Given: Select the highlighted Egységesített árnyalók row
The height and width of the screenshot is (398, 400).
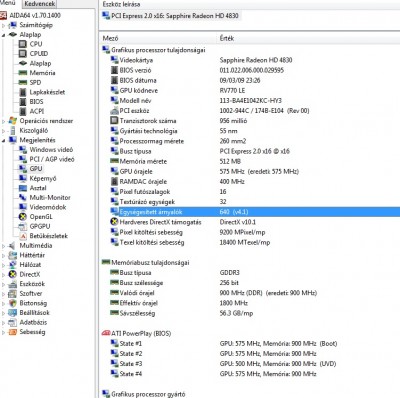Looking at the screenshot, I should point(255,212).
